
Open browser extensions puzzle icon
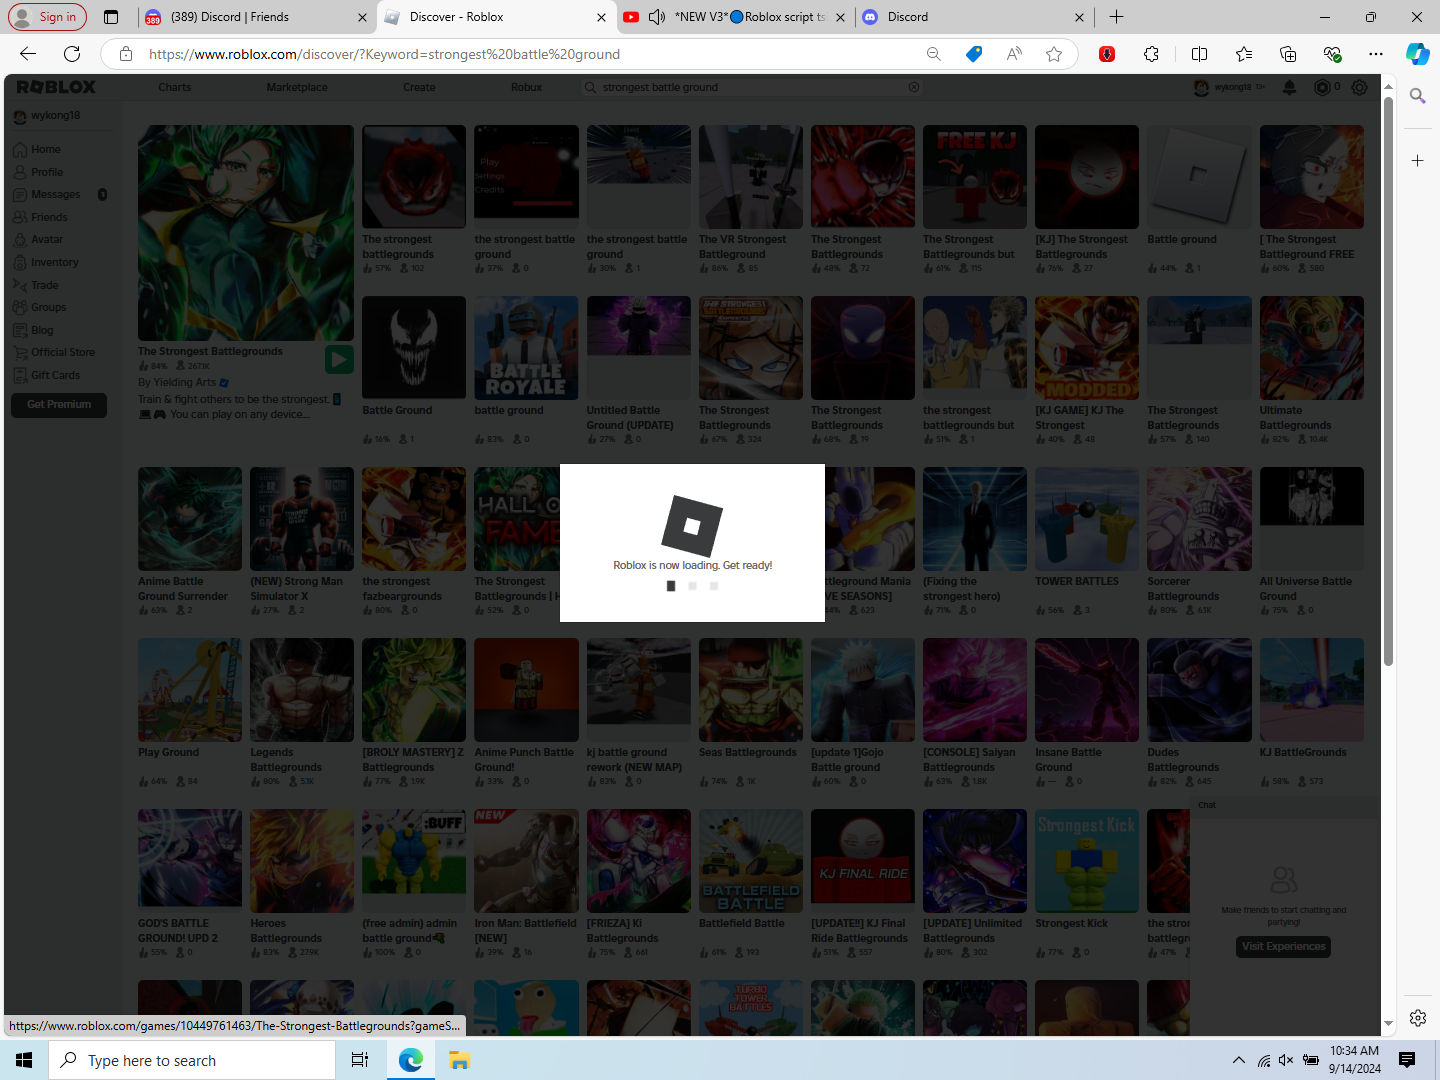click(1152, 54)
